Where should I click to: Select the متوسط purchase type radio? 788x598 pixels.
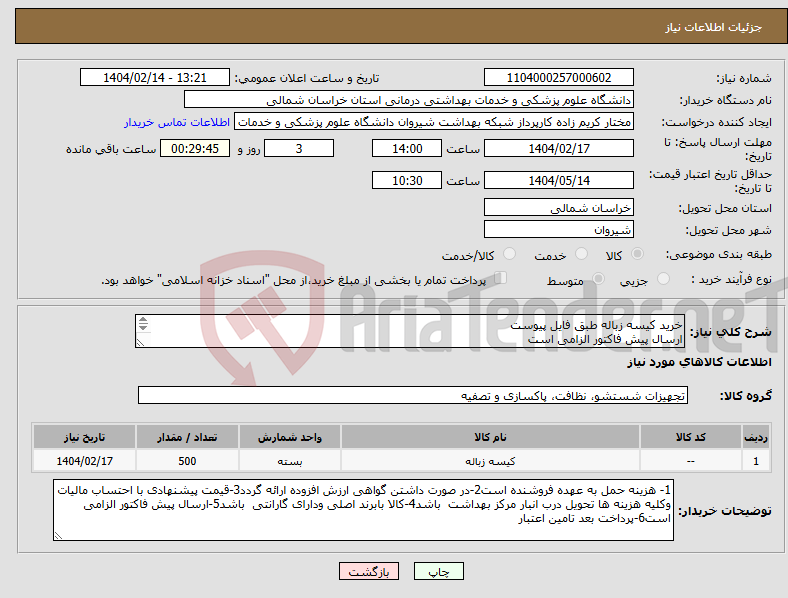click(x=598, y=278)
